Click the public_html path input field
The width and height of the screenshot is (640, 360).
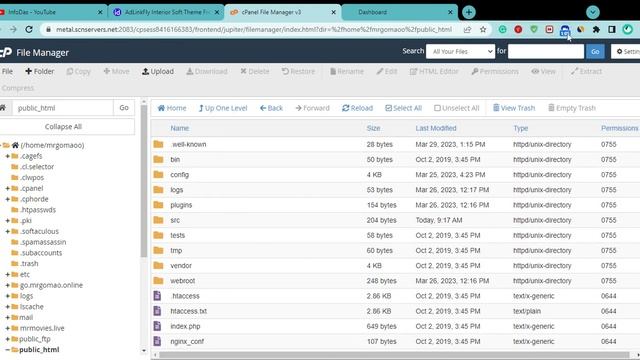(x=63, y=108)
